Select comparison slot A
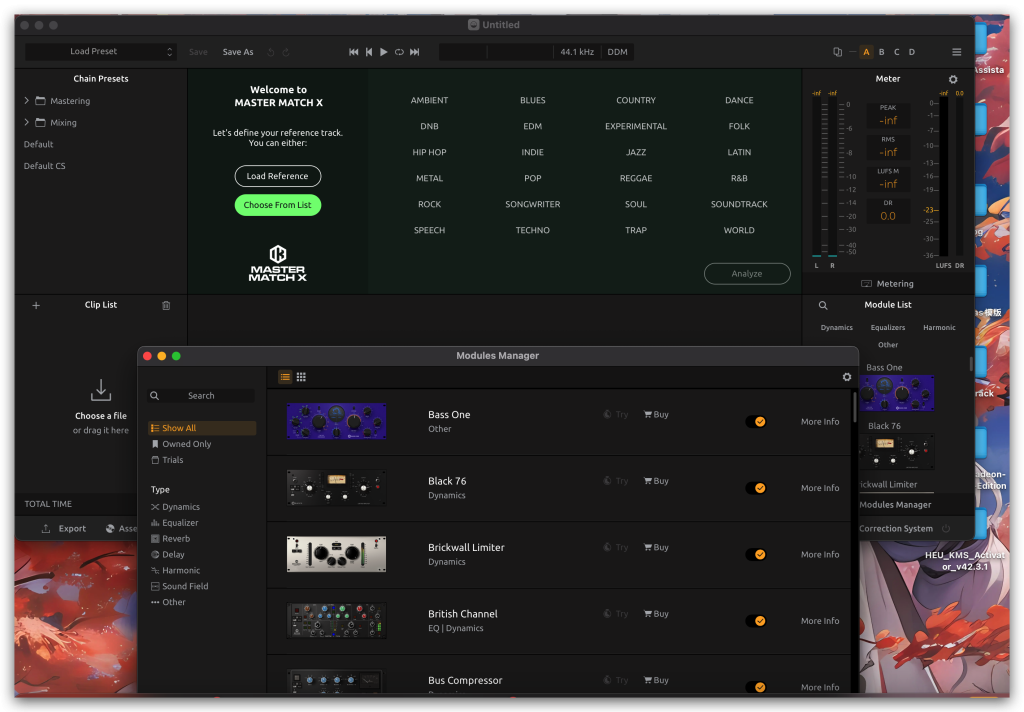The width and height of the screenshot is (1024, 712). coord(866,52)
